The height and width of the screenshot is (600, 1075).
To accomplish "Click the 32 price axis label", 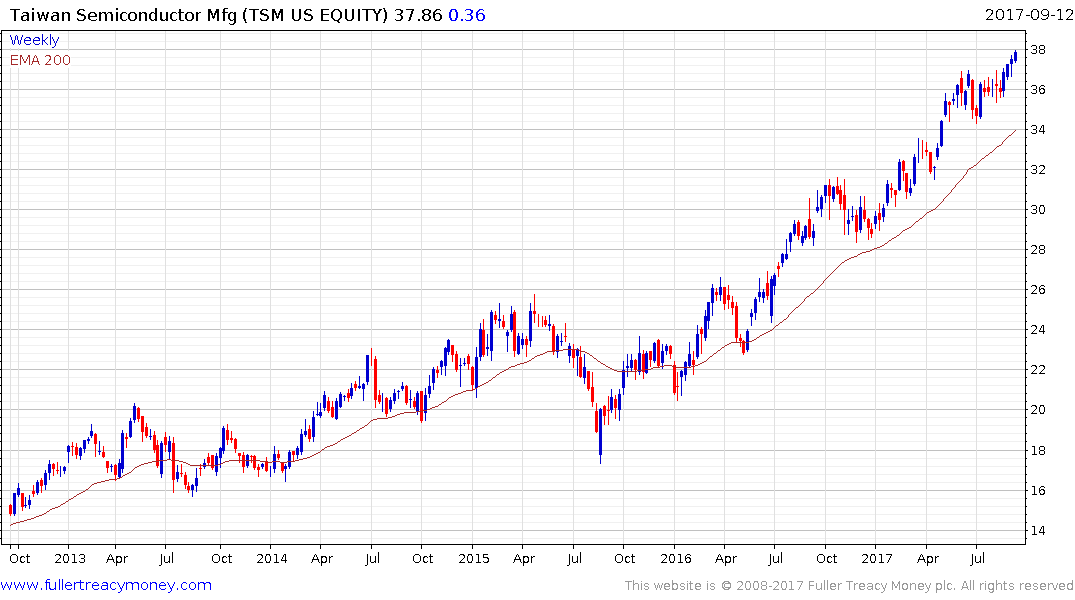I will (1038, 169).
